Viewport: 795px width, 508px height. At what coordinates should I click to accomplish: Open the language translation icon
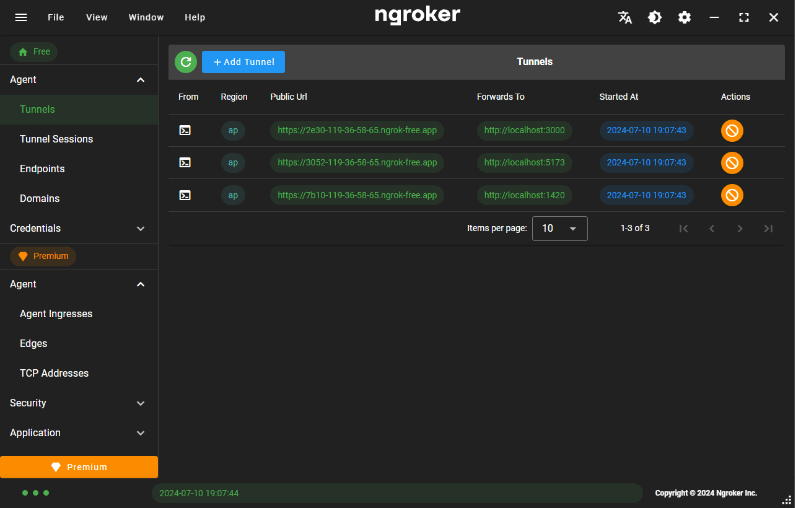point(625,17)
